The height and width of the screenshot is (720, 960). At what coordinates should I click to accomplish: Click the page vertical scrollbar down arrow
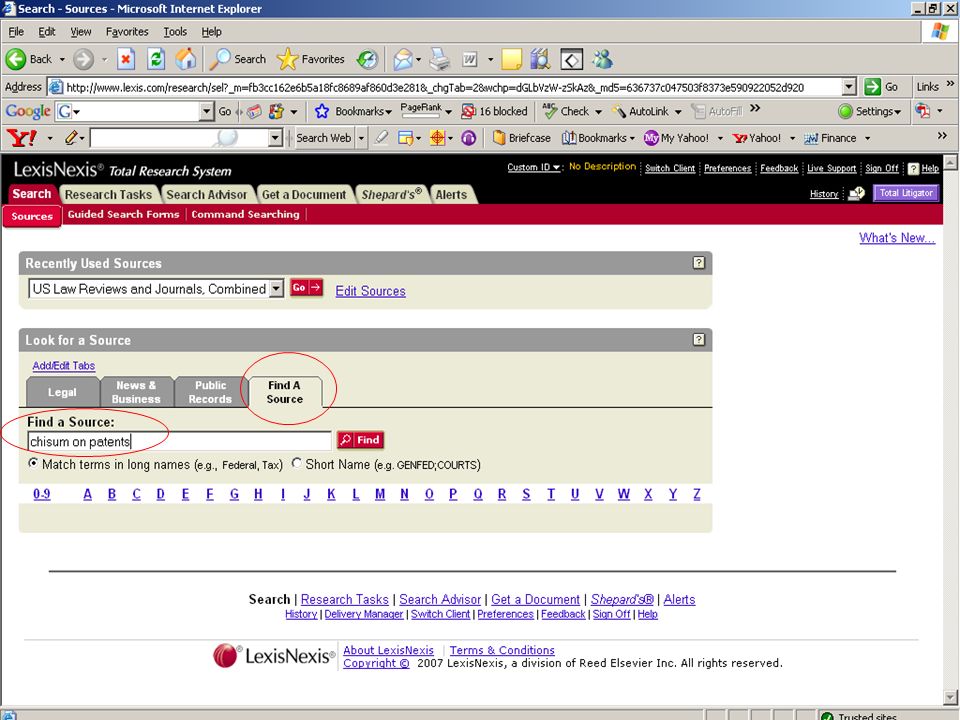950,697
